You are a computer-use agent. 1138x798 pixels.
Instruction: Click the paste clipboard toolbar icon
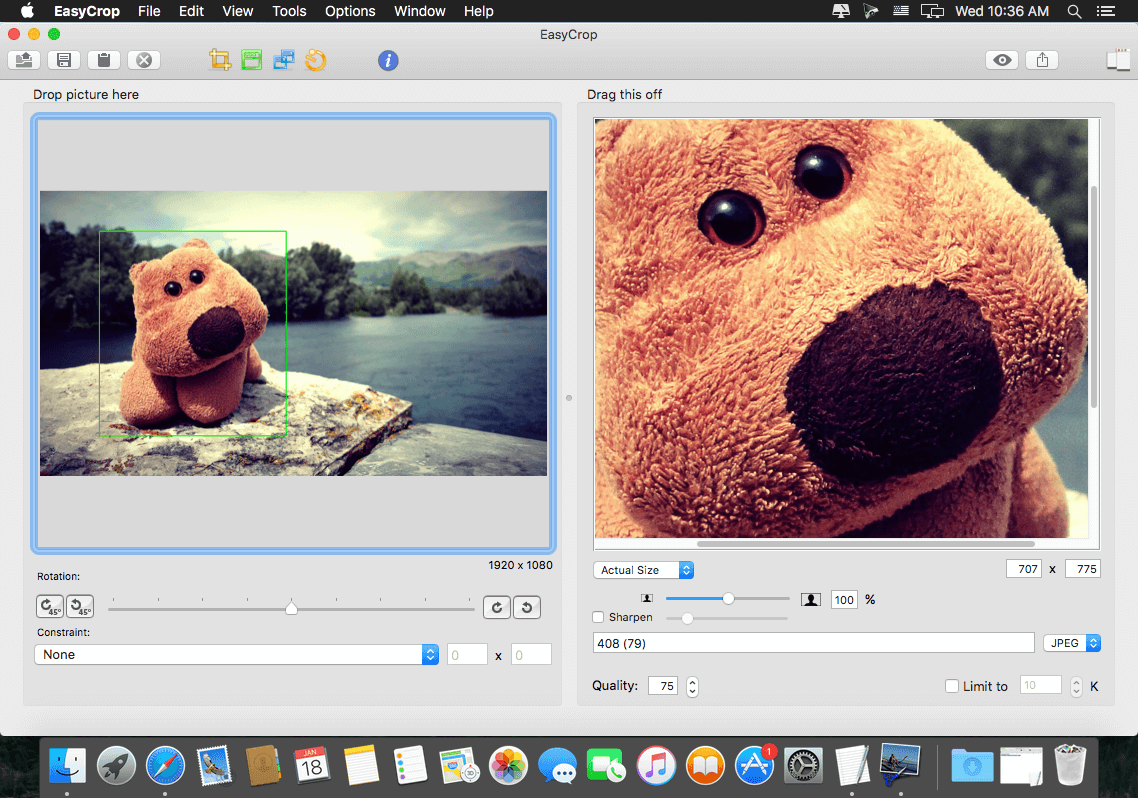click(104, 60)
